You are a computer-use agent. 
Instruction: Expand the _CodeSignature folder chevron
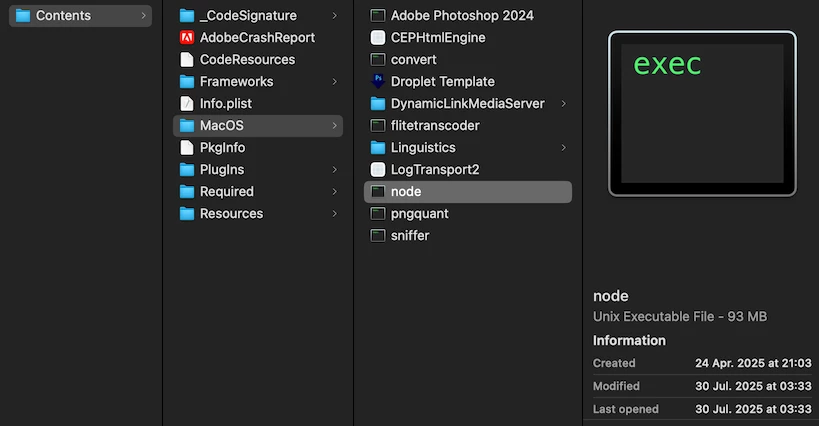334,16
